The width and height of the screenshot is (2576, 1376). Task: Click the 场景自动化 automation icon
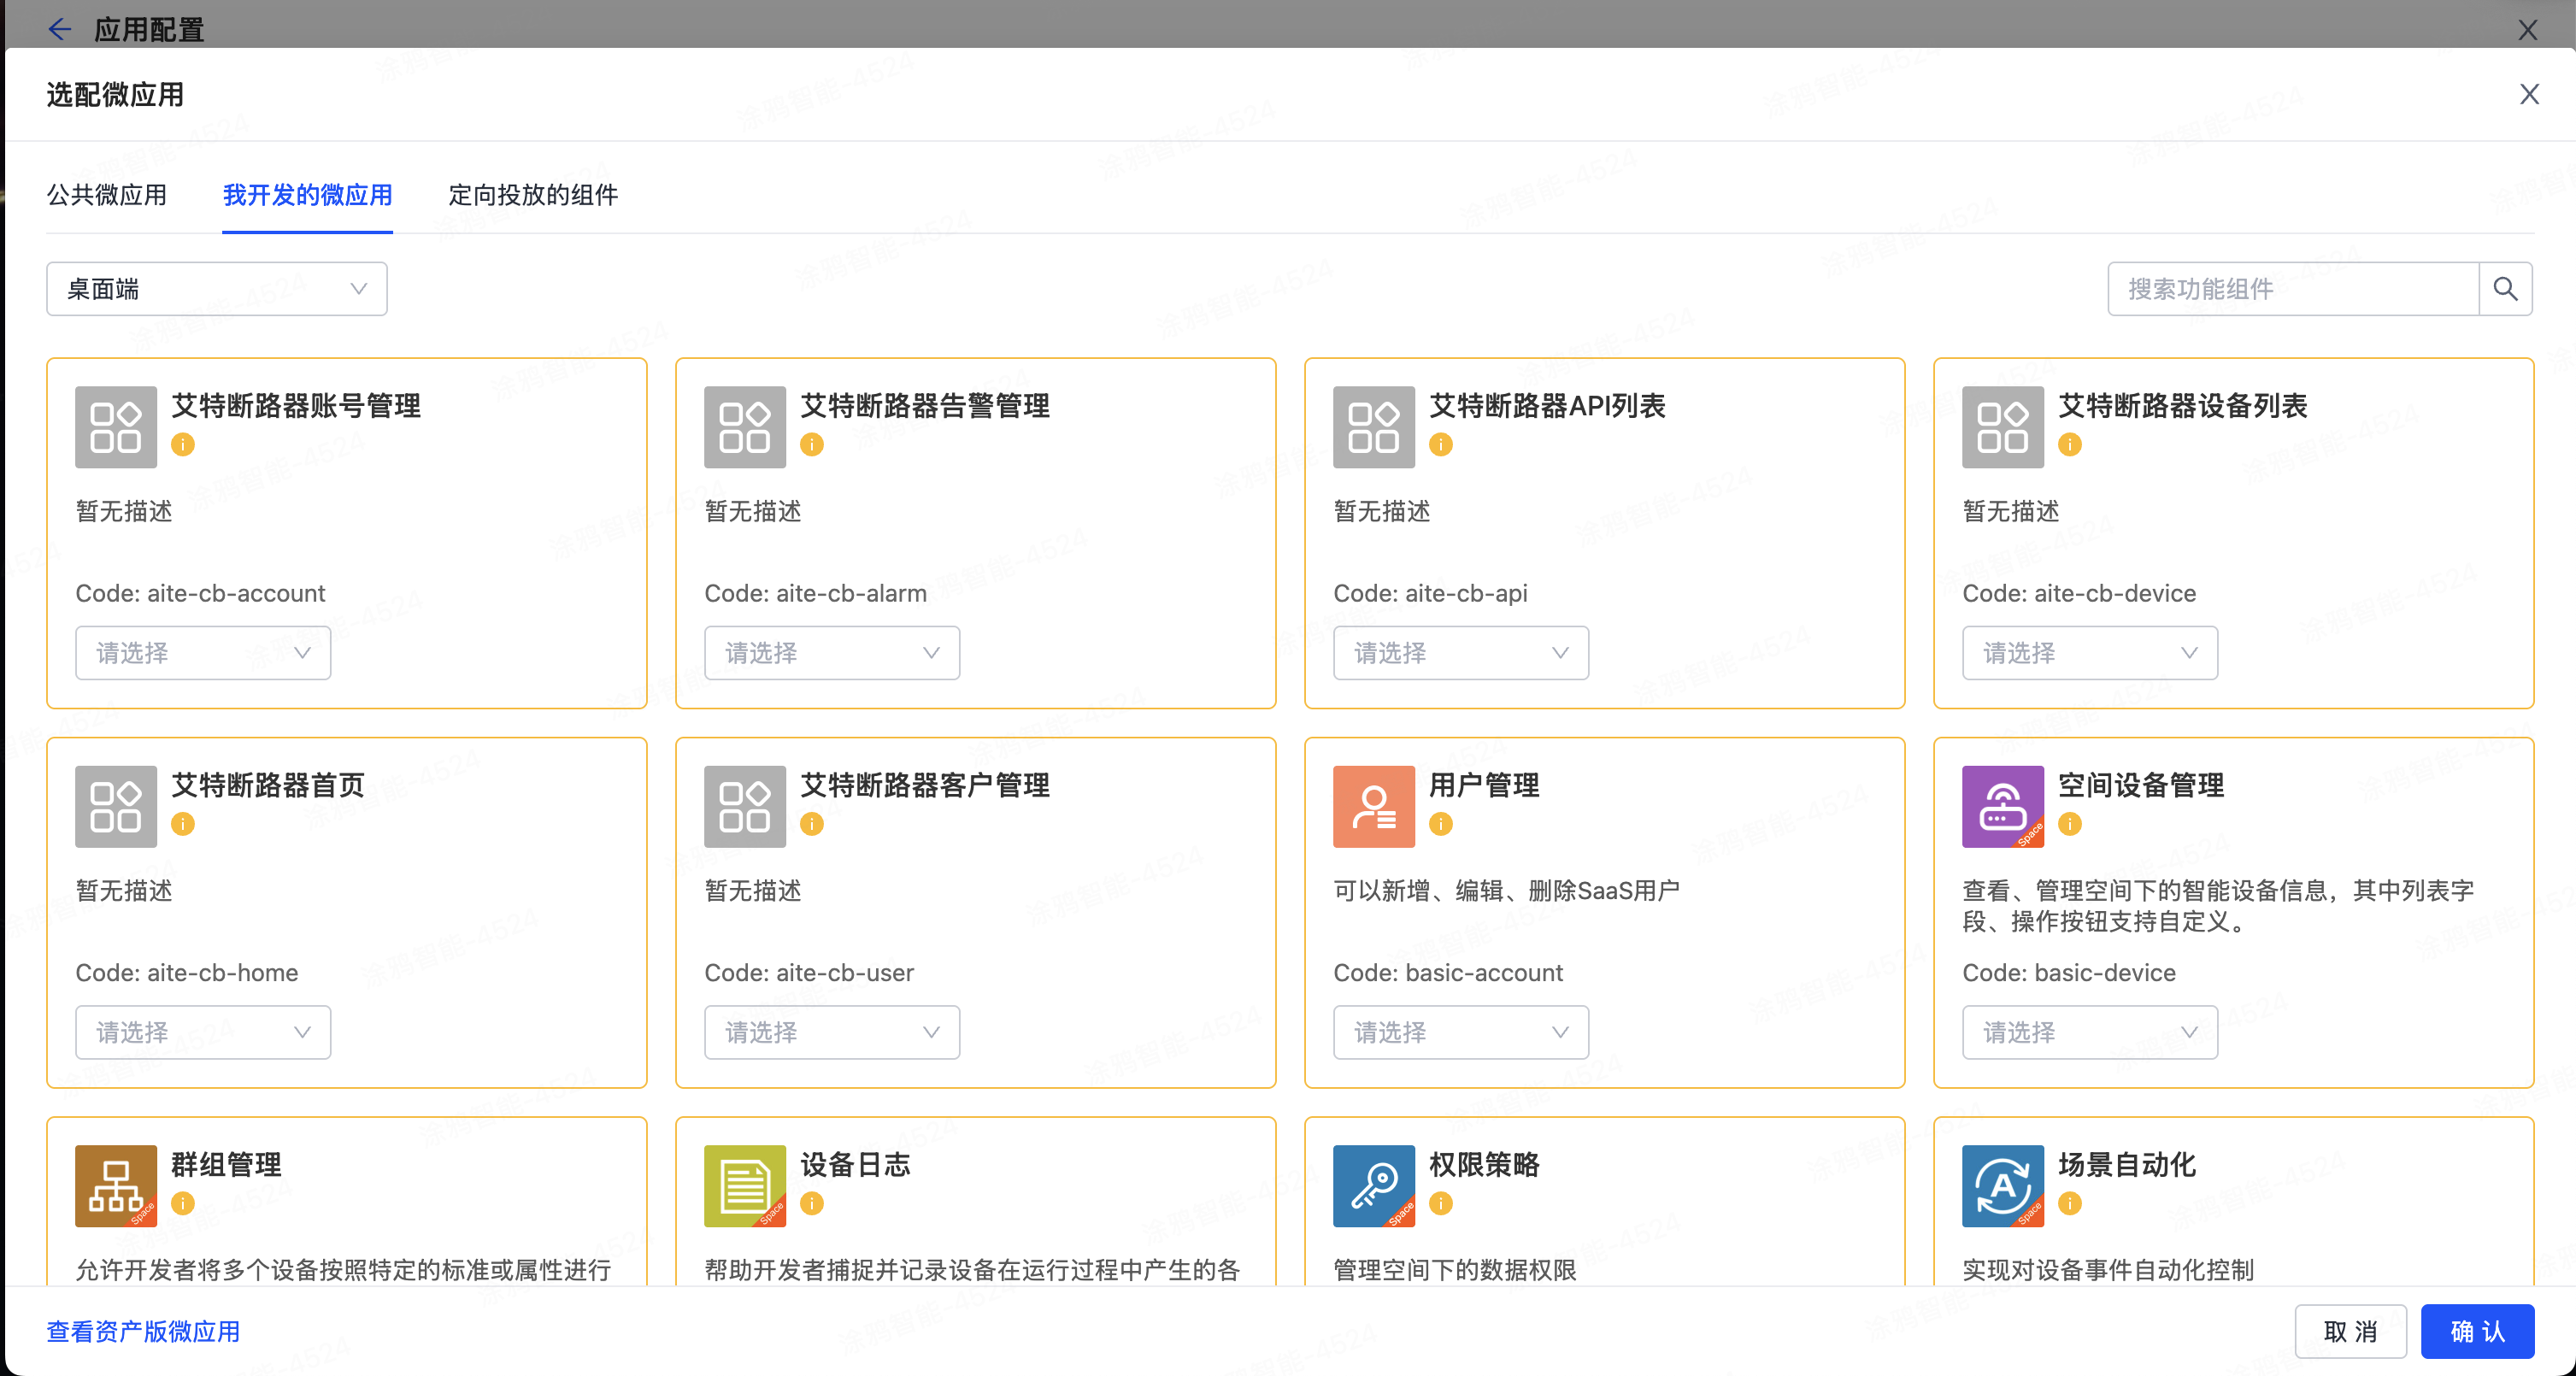coord(2002,1185)
